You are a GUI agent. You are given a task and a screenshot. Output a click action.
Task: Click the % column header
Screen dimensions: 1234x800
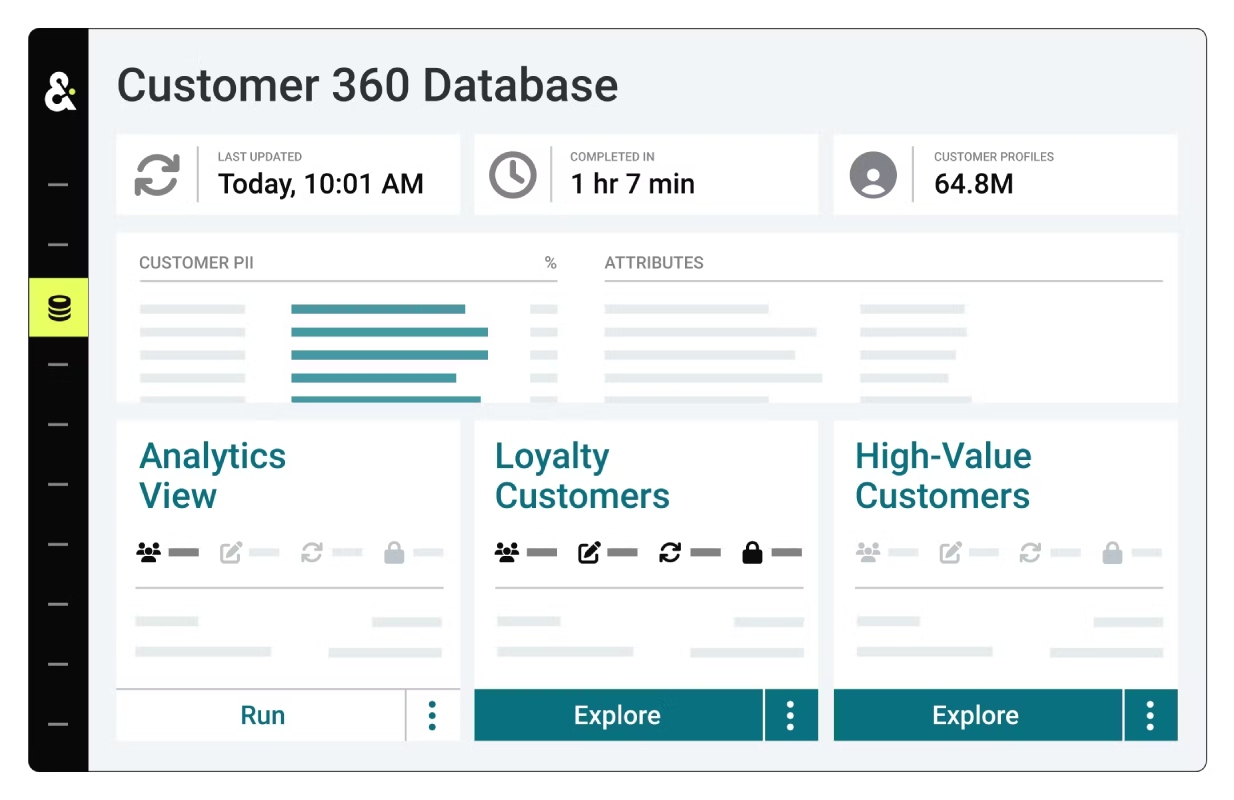550,263
